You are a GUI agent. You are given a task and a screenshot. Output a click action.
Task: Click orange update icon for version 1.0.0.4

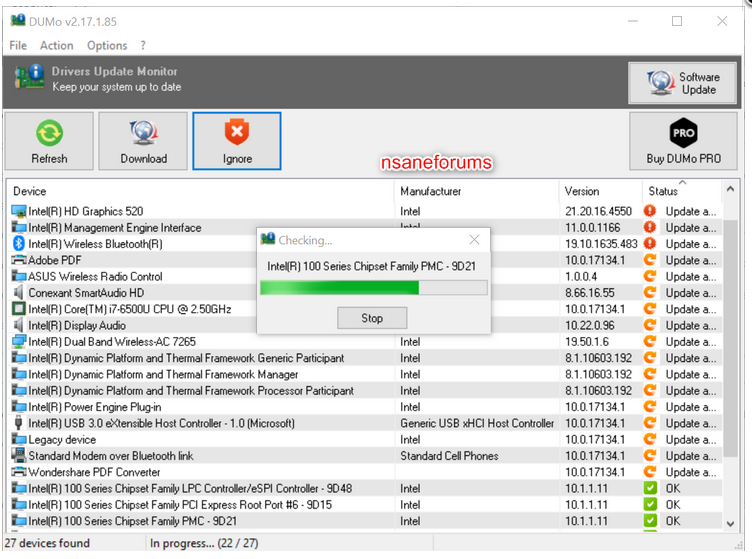tap(650, 276)
